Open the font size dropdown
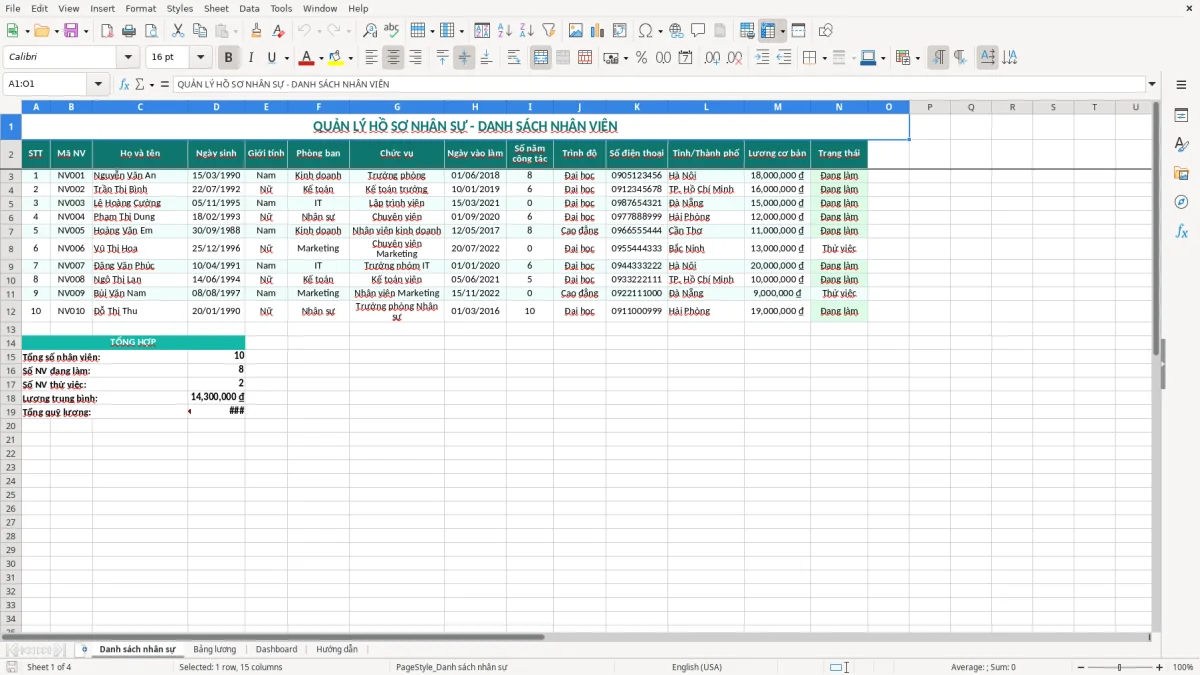 coord(200,58)
